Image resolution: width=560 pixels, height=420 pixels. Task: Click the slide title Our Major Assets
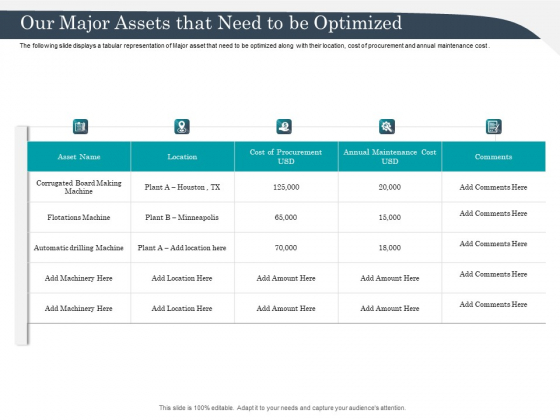point(211,23)
